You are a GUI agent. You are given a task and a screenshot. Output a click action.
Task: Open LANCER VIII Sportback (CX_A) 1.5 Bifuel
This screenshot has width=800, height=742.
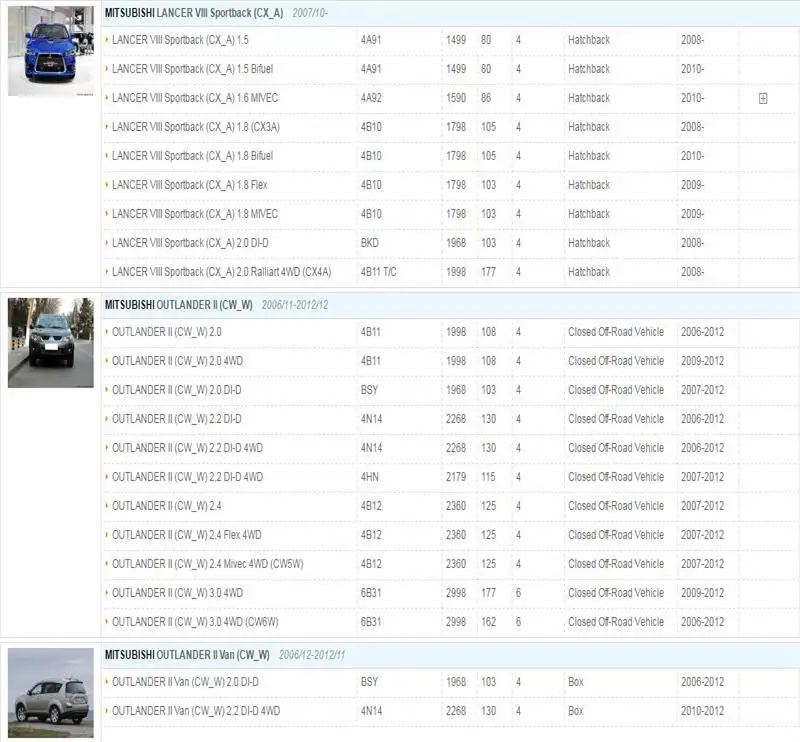(x=192, y=69)
